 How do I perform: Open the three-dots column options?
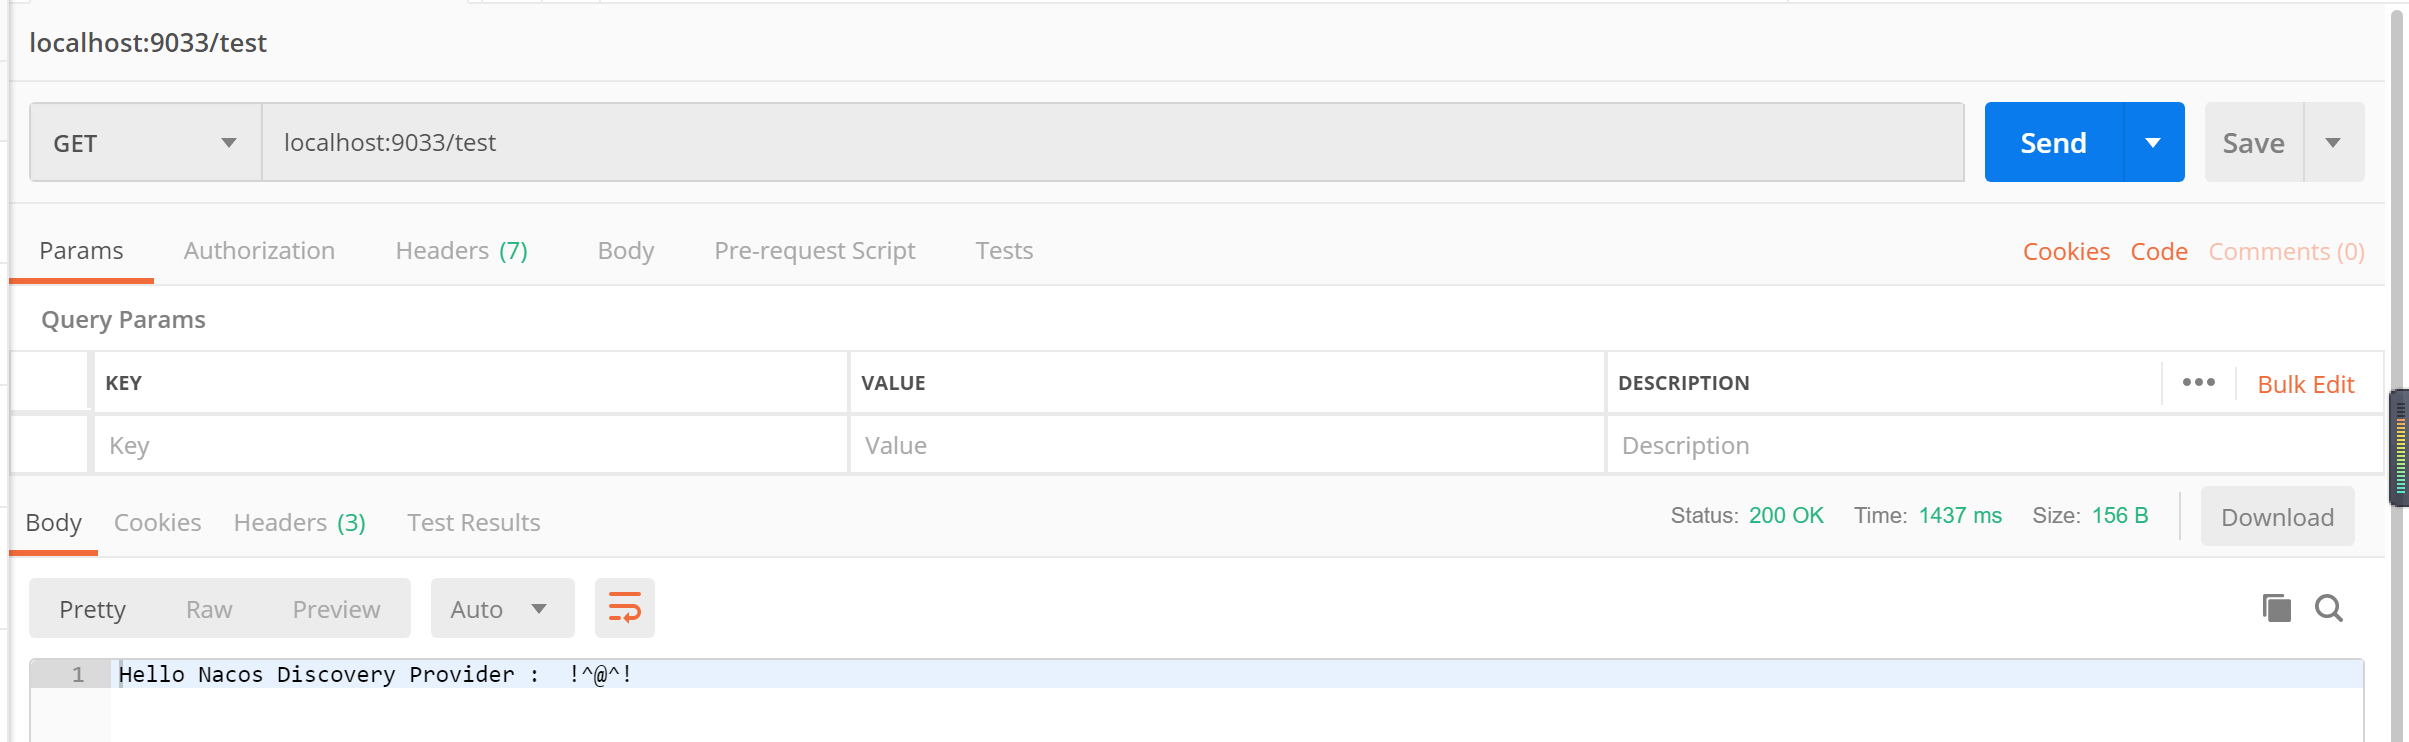pos(2198,383)
